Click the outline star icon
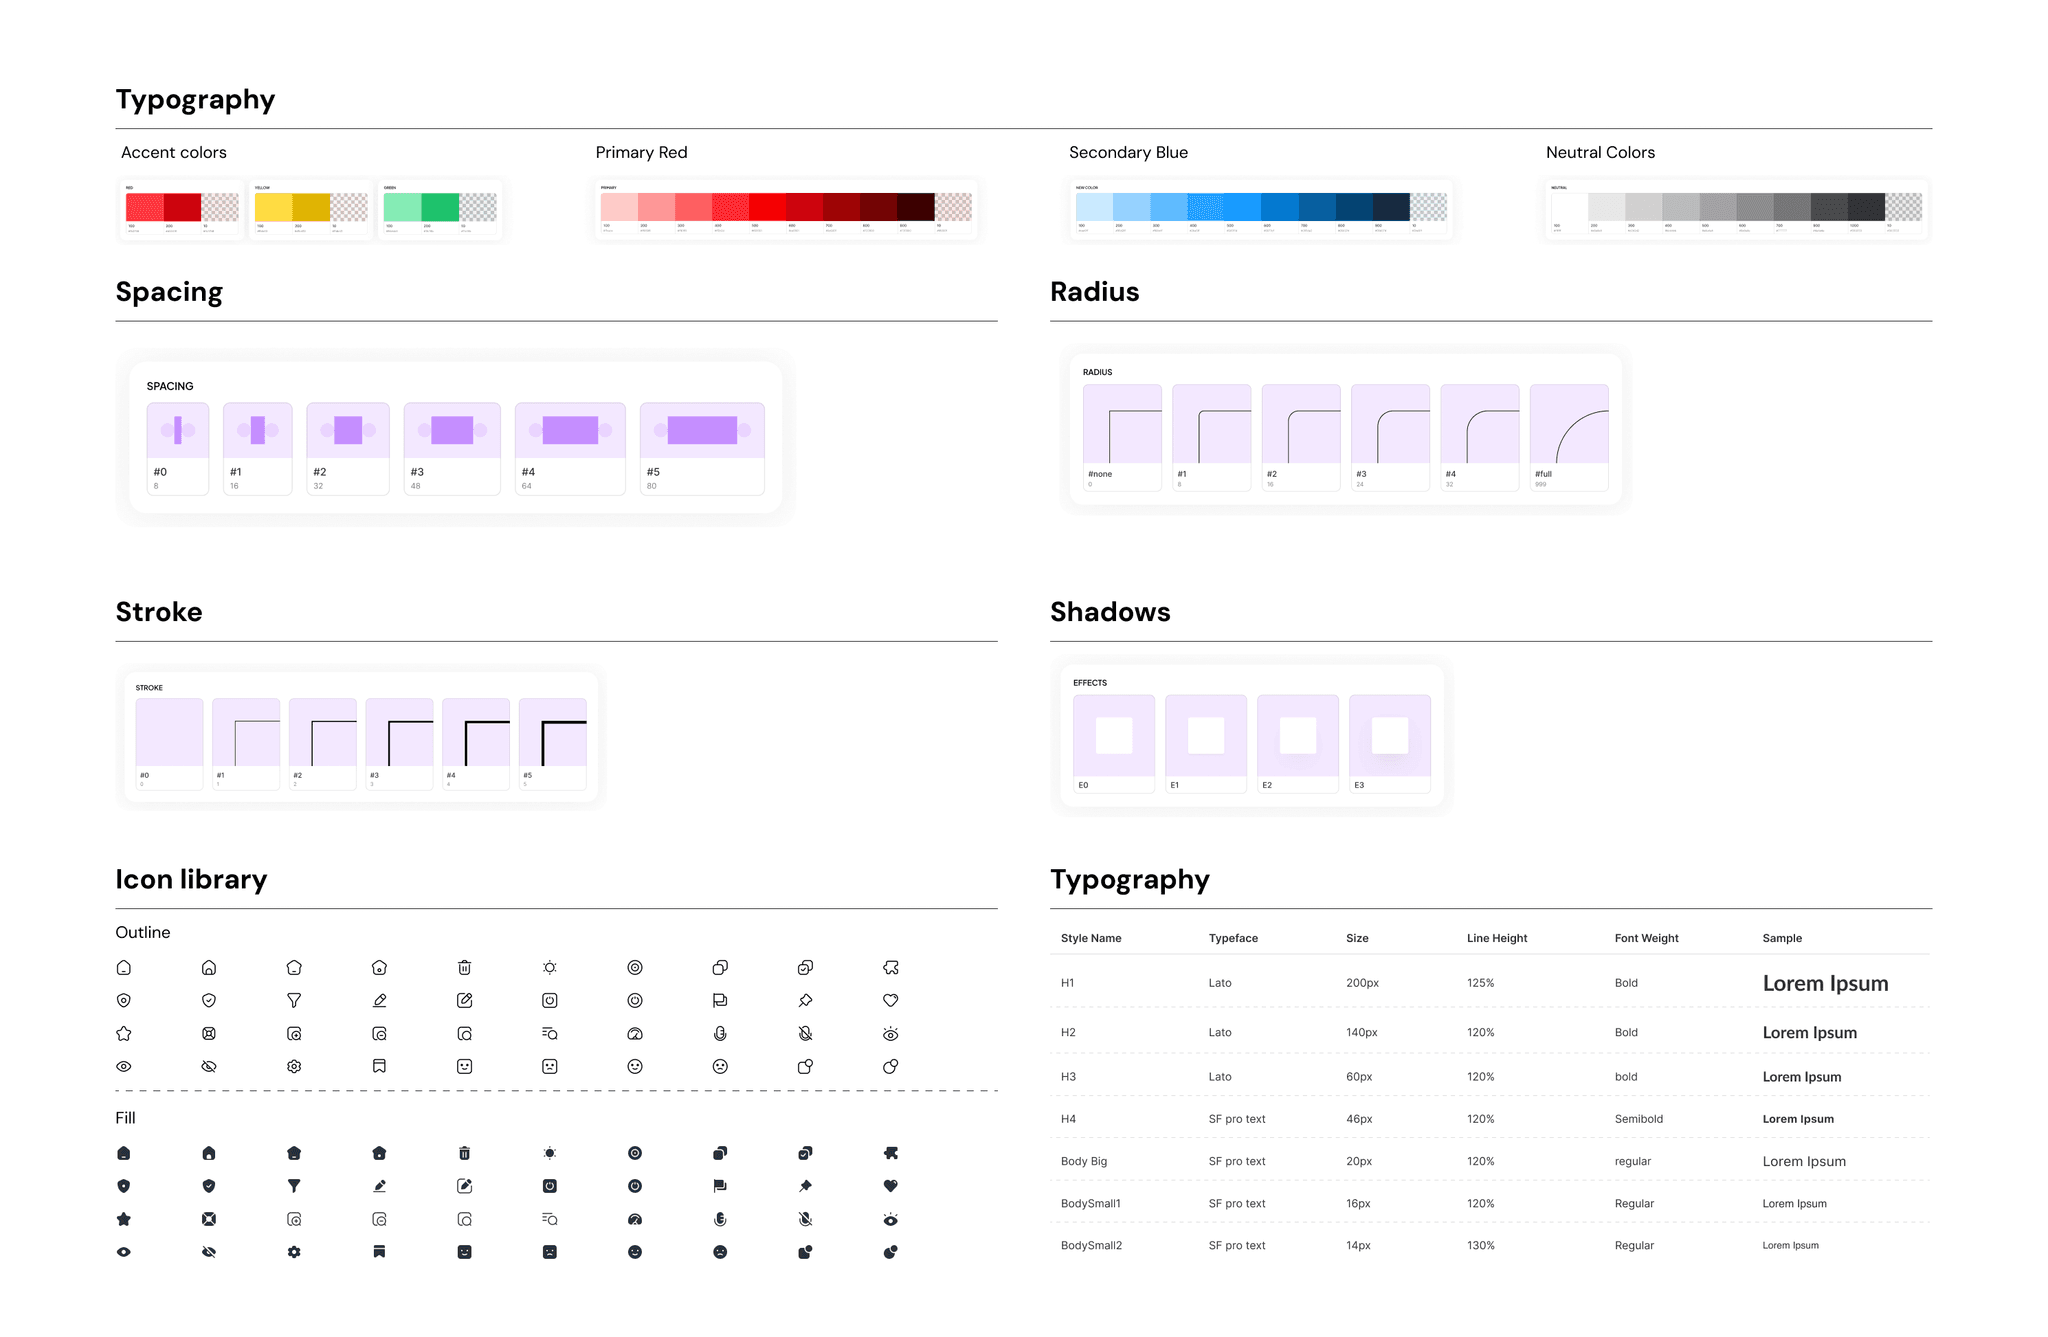 click(124, 1033)
